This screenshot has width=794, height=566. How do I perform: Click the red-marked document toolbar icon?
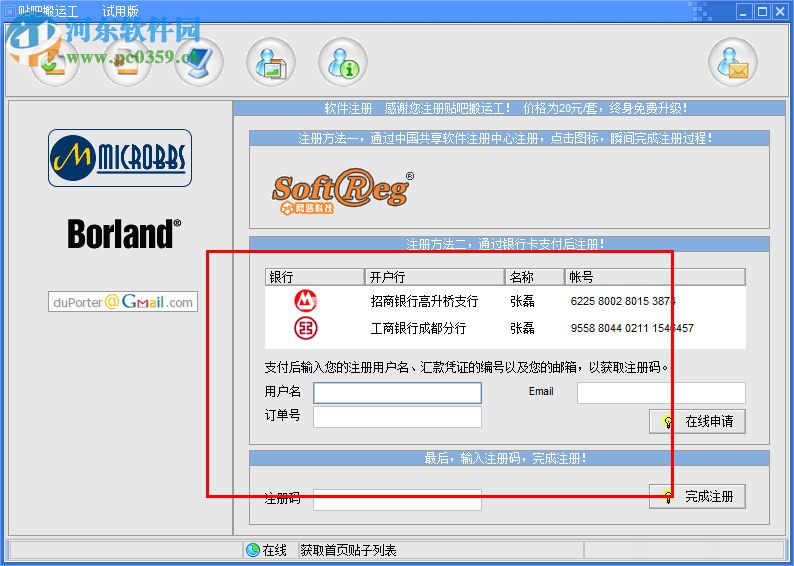pyautogui.click(x=127, y=62)
